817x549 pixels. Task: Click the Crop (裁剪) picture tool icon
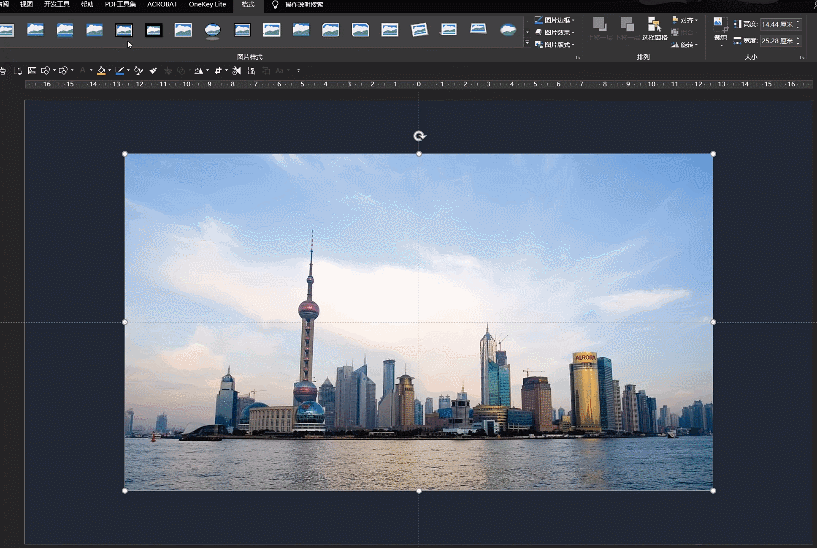[x=720, y=24]
